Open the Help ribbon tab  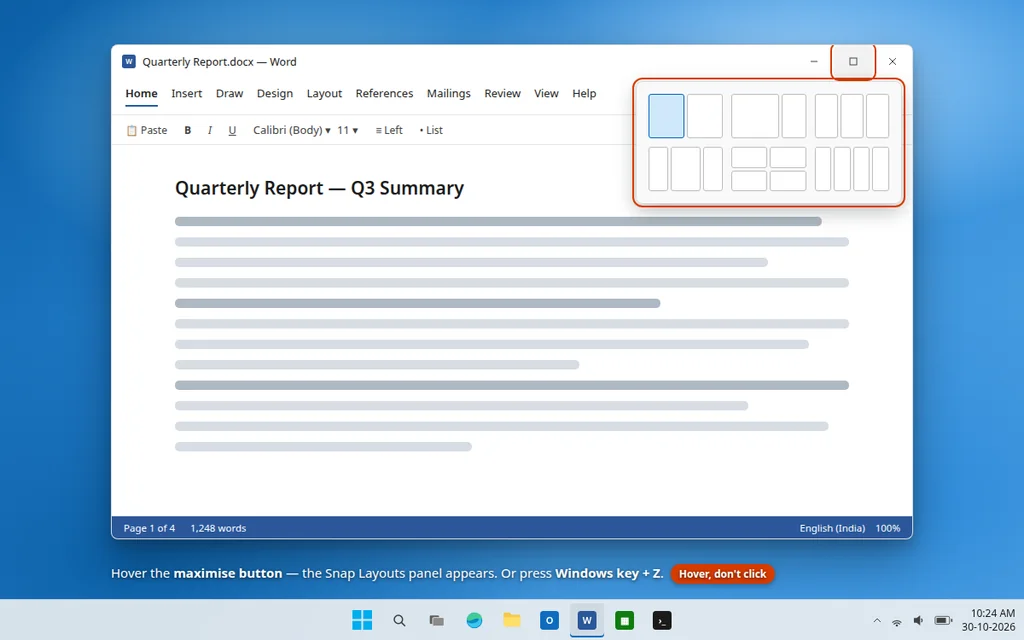pos(584,93)
